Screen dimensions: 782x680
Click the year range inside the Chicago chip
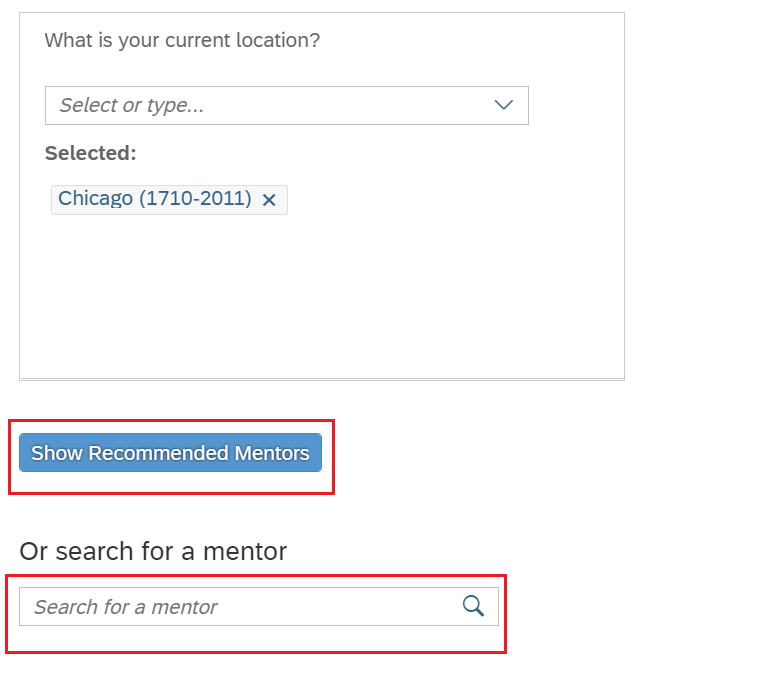(195, 199)
